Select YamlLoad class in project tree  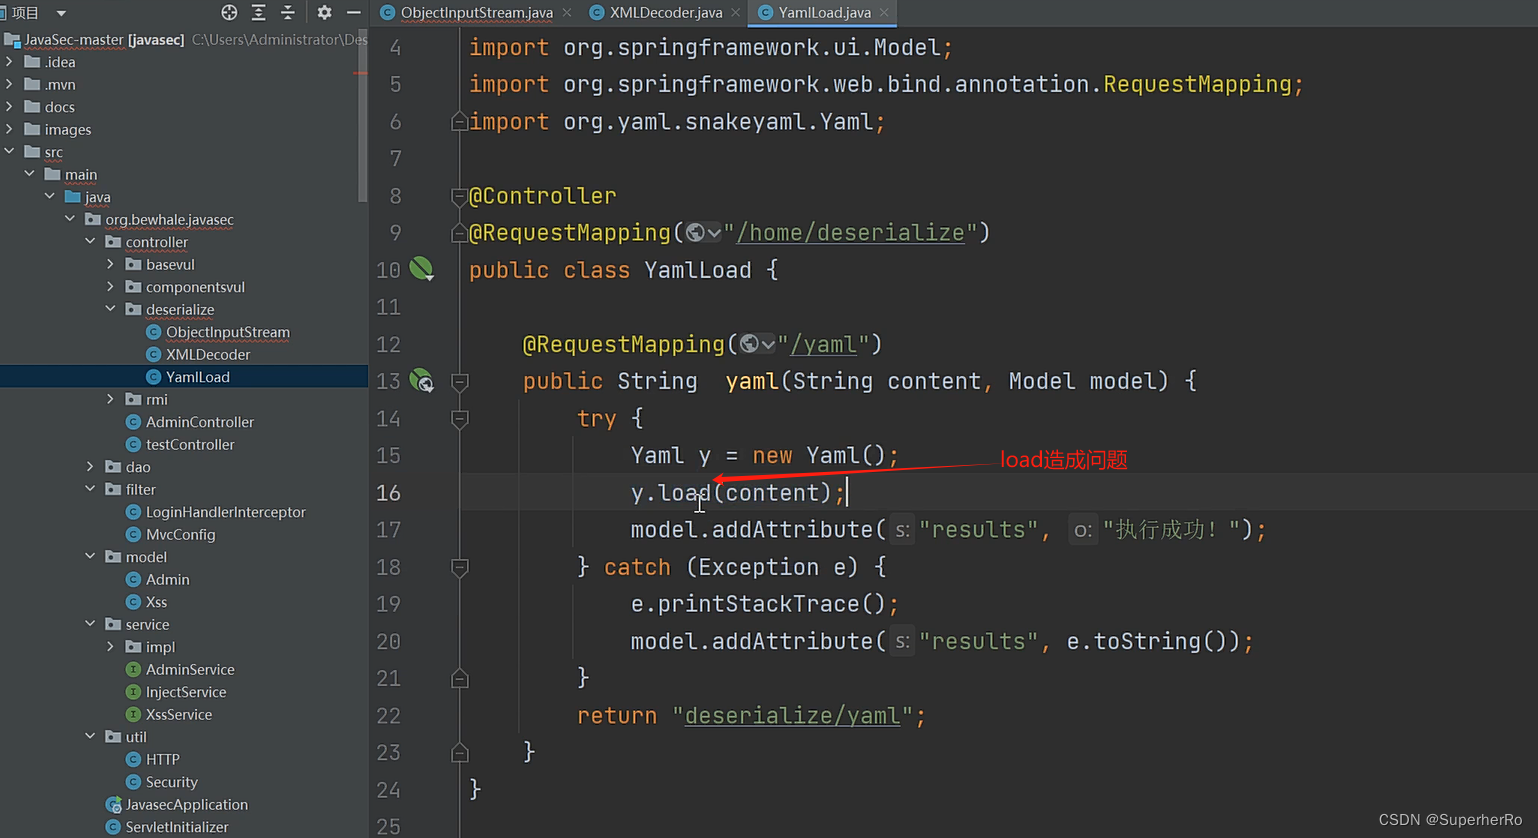tap(198, 377)
